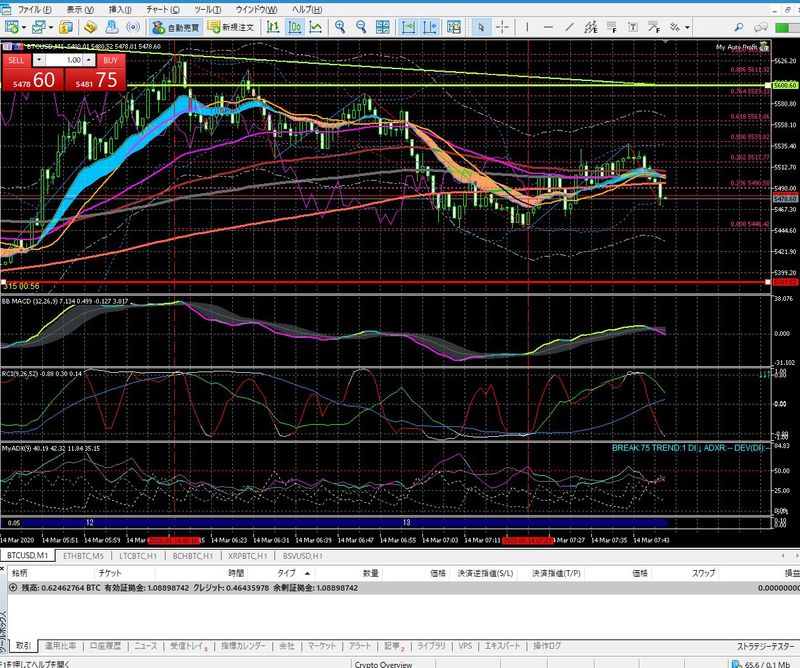Click the zoom out magnifier icon

[x=361, y=27]
